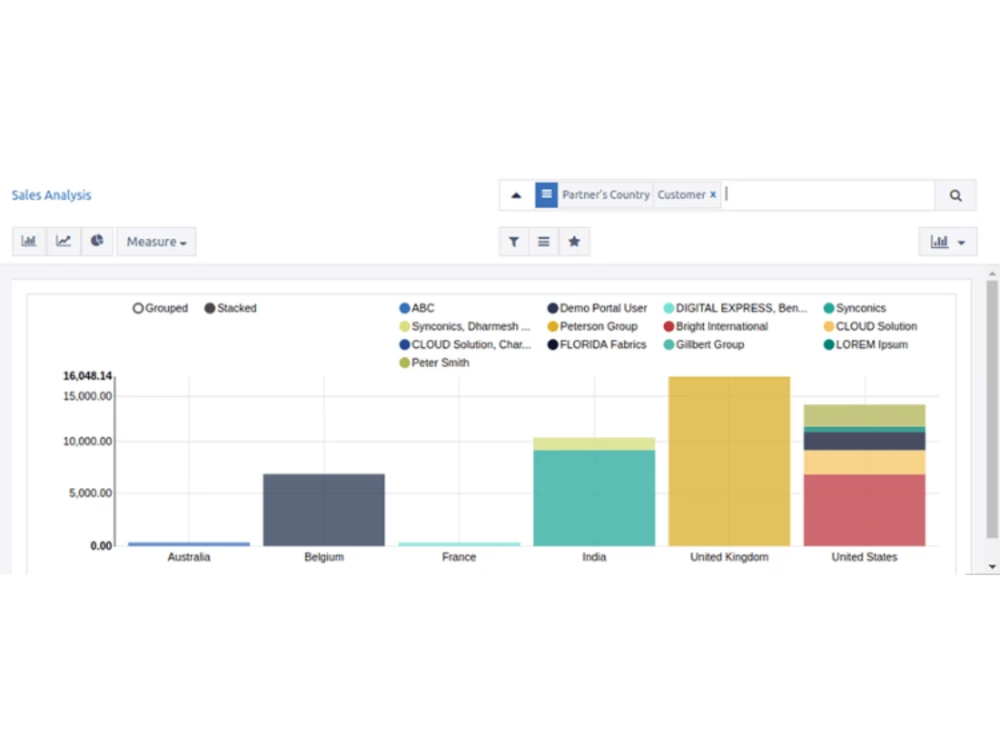This screenshot has height=751, width=1000.
Task: Click the India teal bar segment
Action: coord(594,498)
